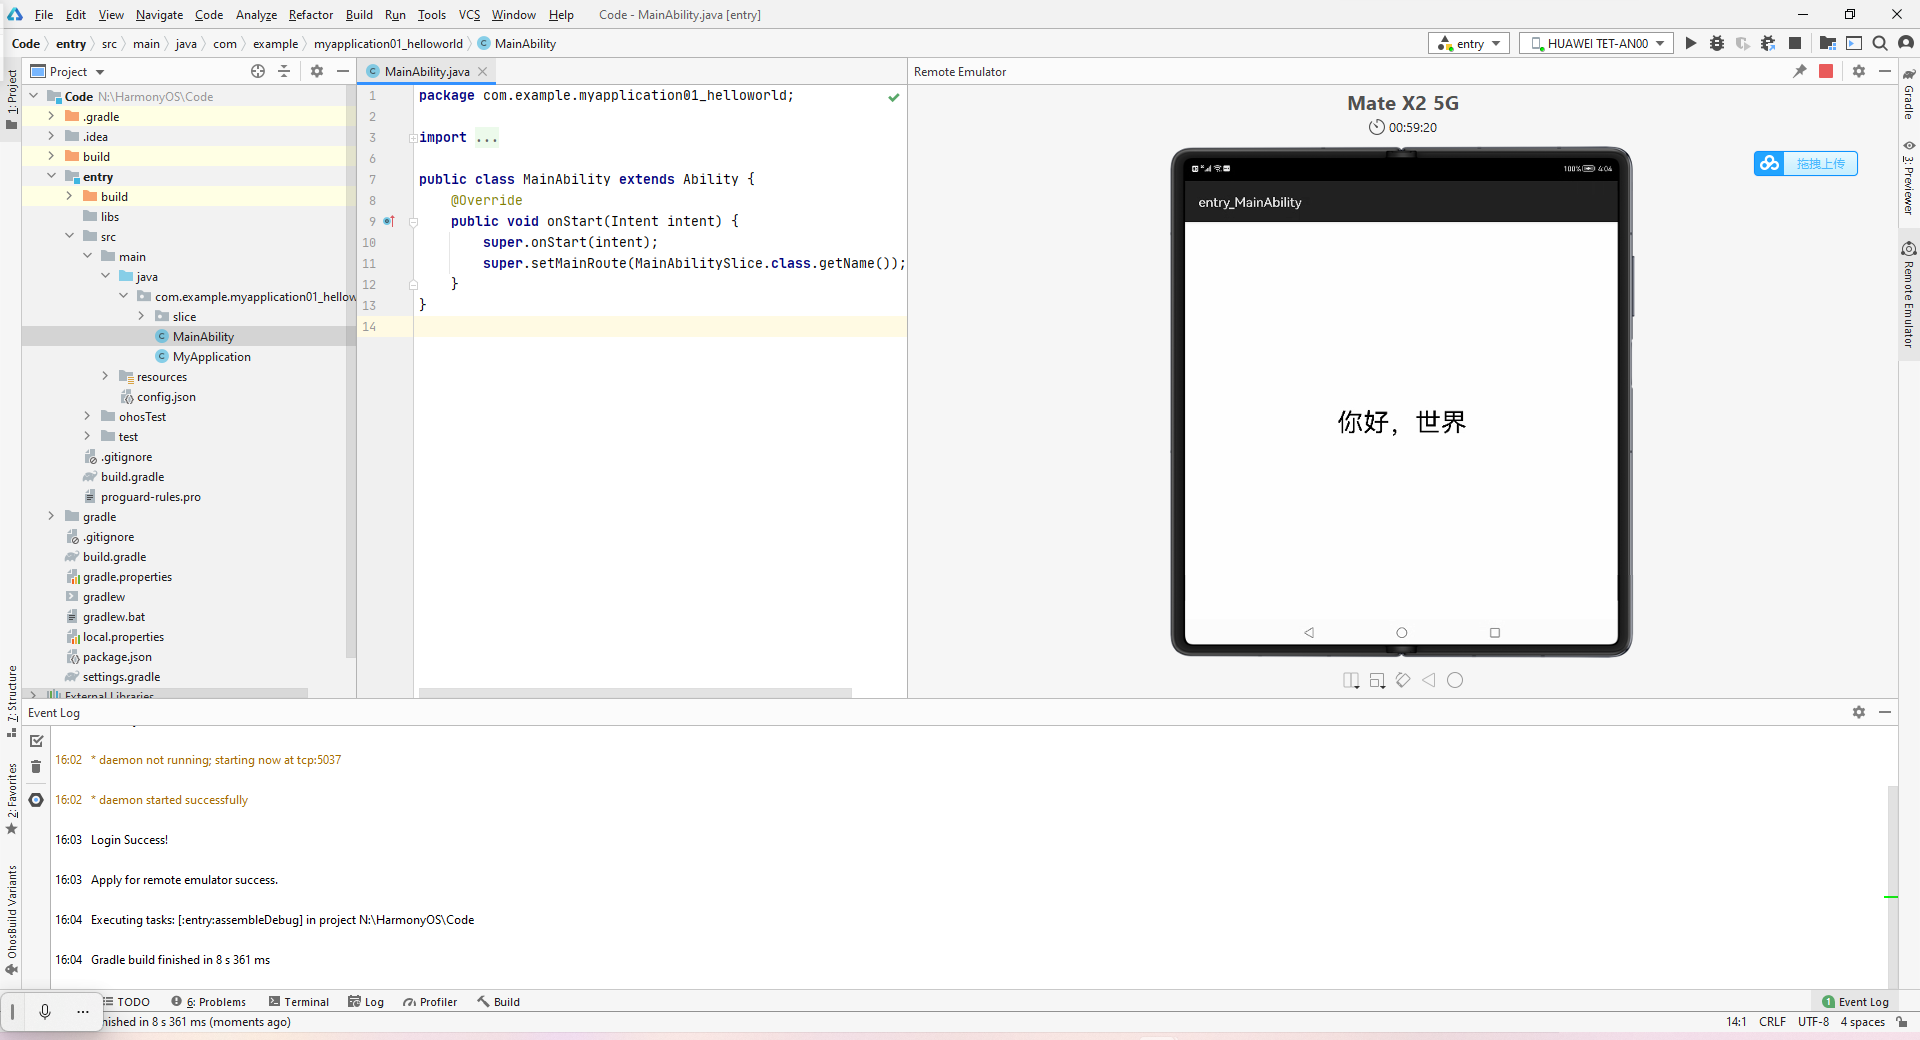Open the Gradle side panel
Image resolution: width=1920 pixels, height=1040 pixels.
[x=1908, y=95]
